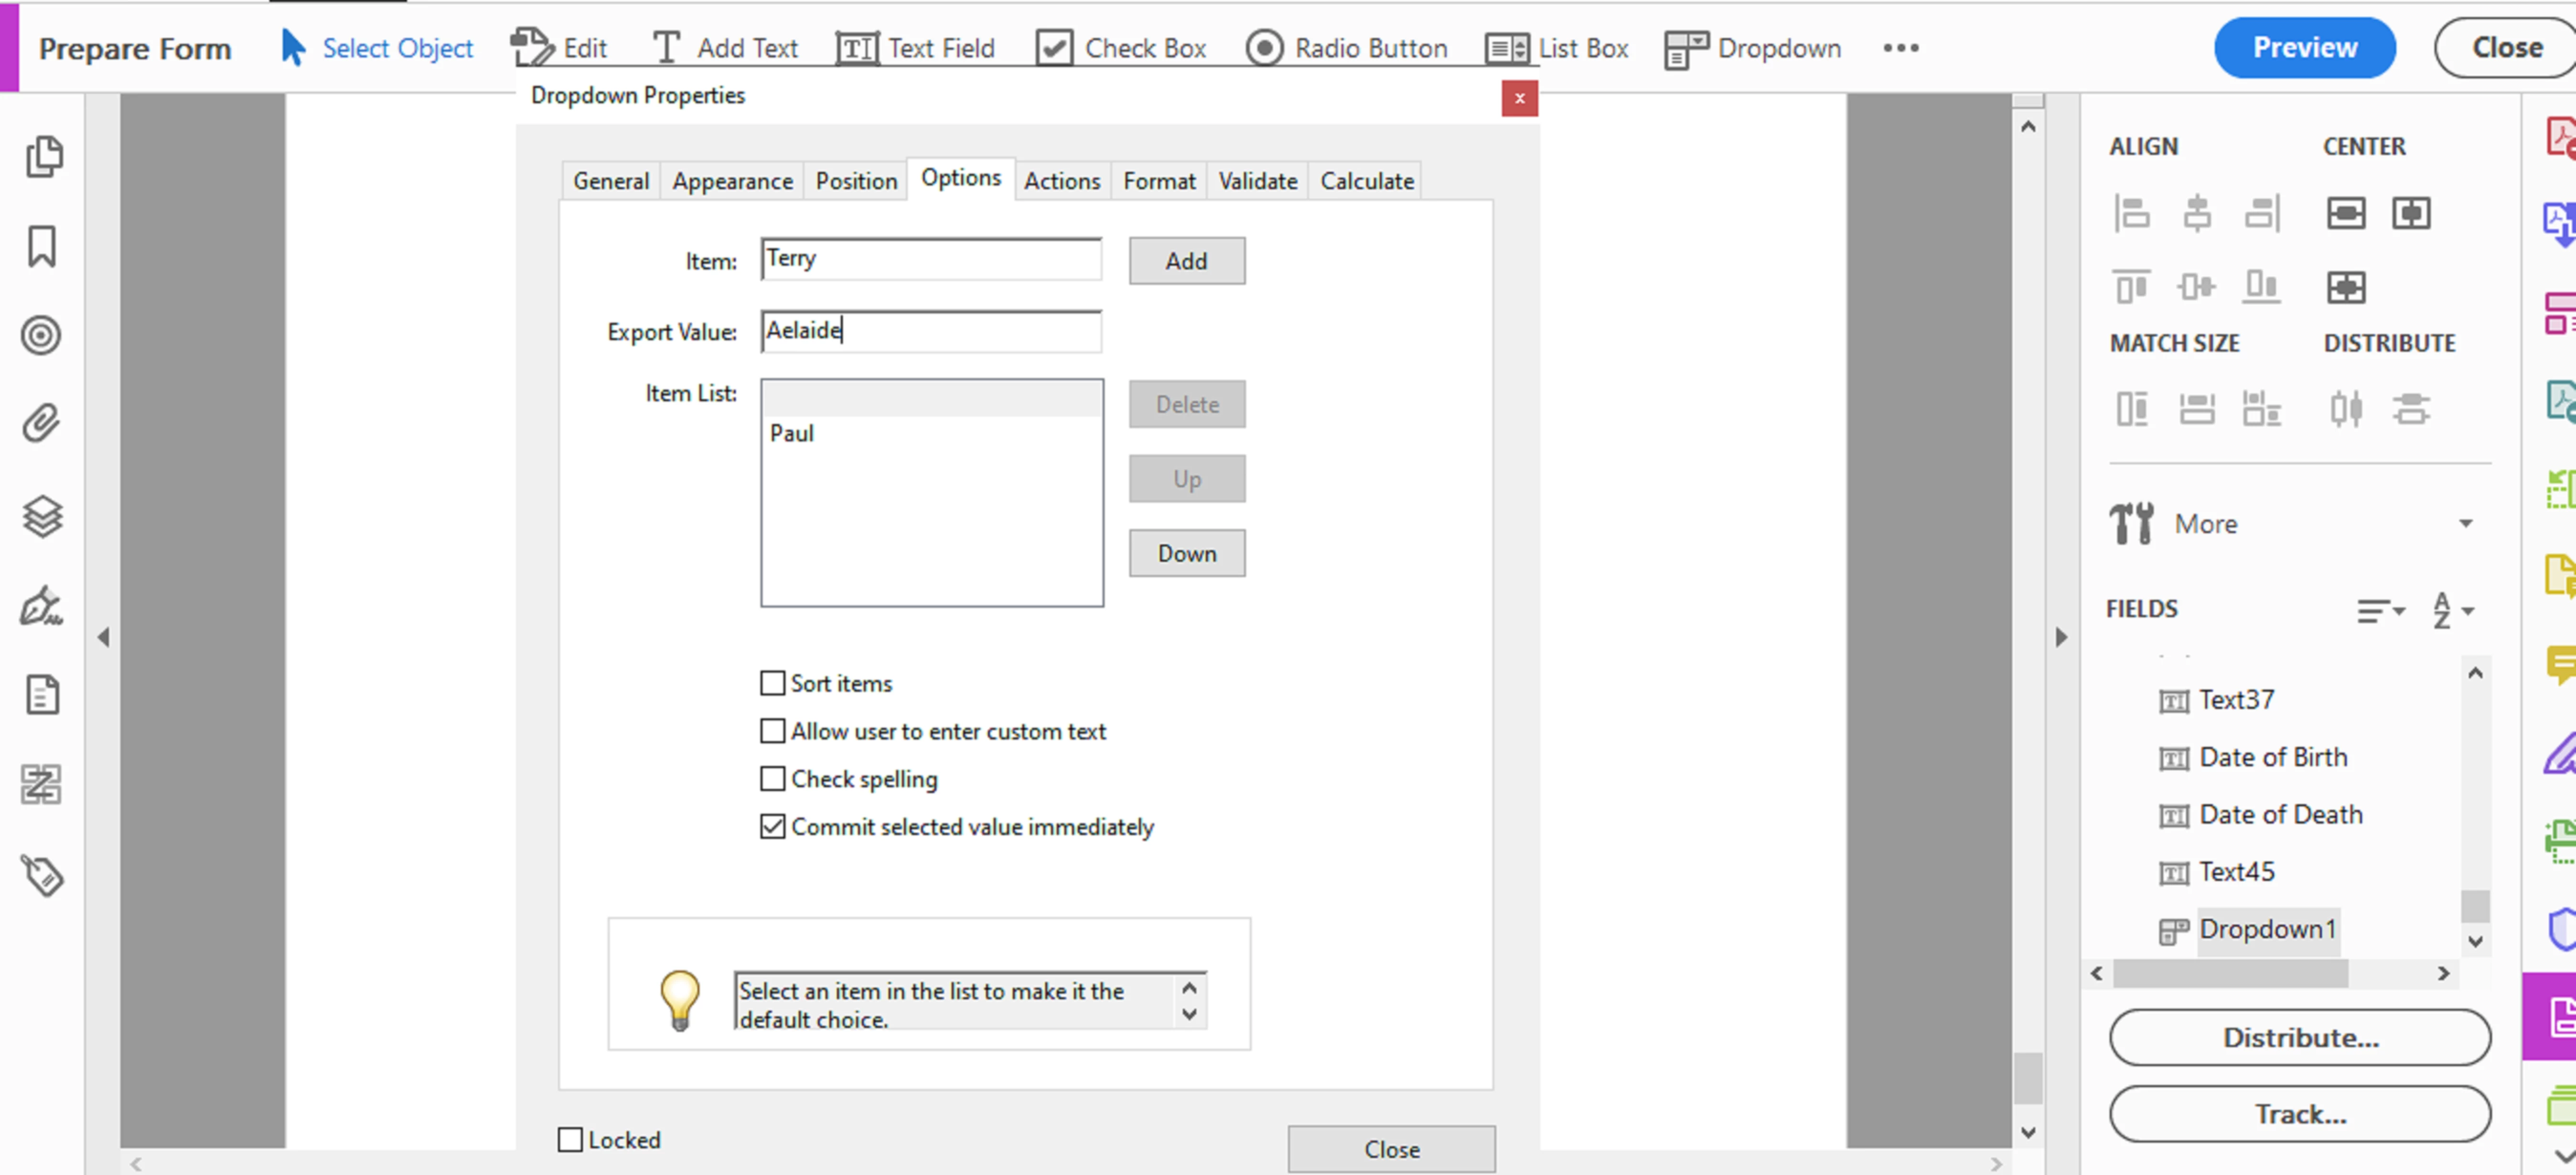Open the Page Thumbnails panel icon
Screen dimensions: 2576x1175
coord(43,157)
